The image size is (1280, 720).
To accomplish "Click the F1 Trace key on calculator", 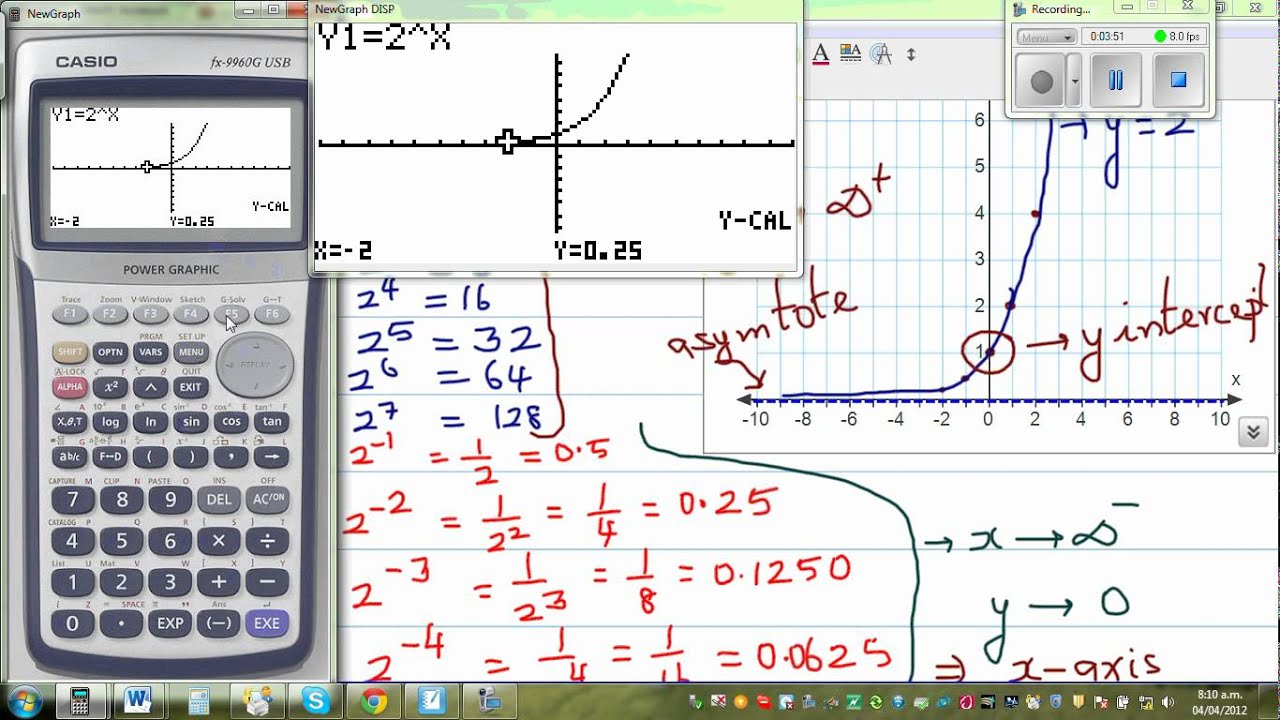I will point(70,314).
